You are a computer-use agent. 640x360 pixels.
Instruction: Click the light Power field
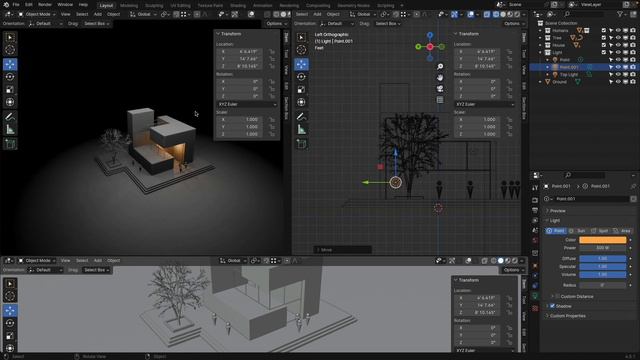click(602, 248)
